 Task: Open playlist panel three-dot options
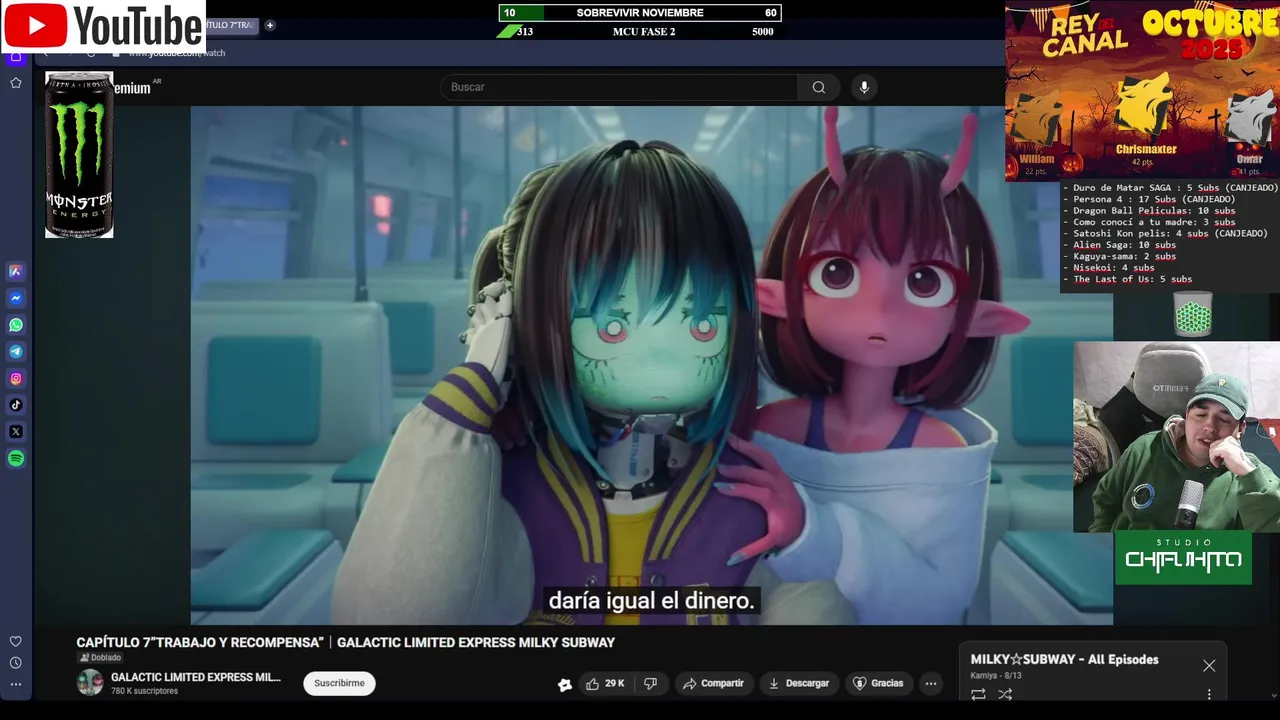click(x=1209, y=694)
